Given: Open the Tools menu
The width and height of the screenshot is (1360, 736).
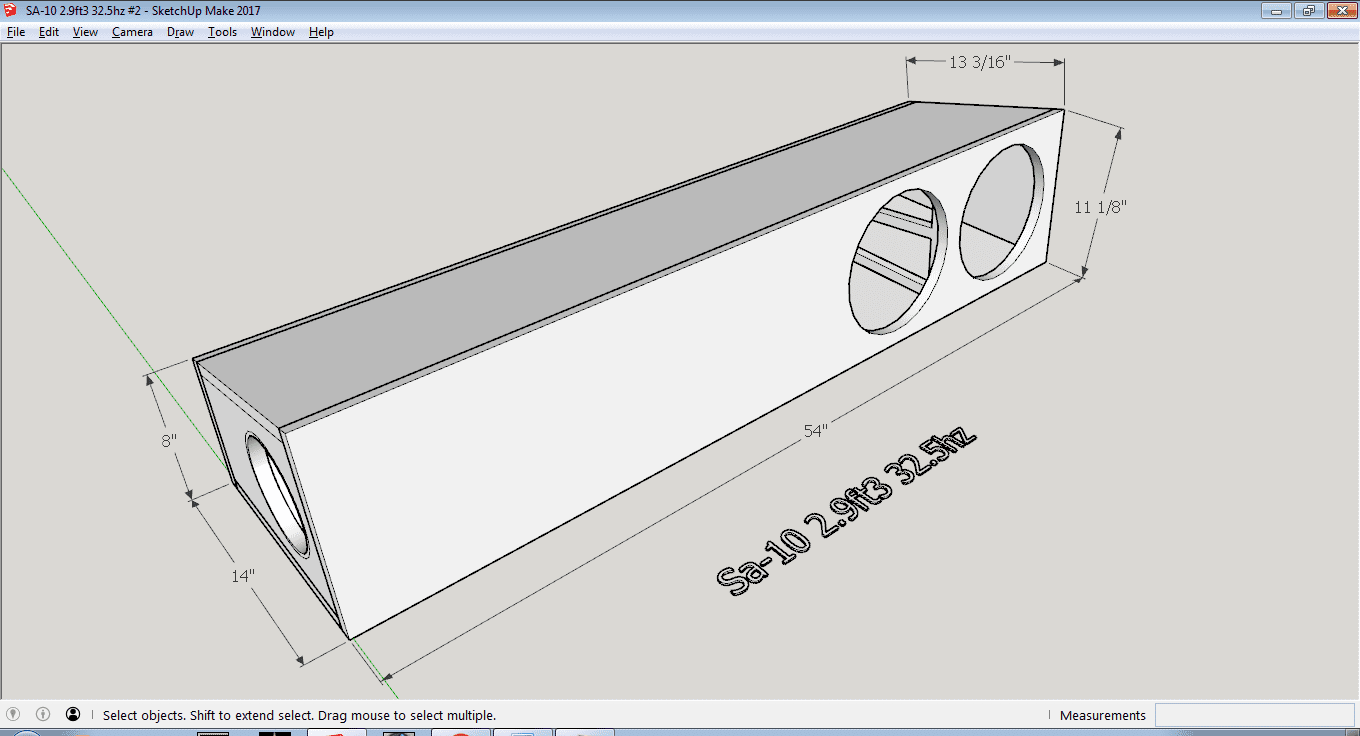Looking at the screenshot, I should (x=223, y=32).
